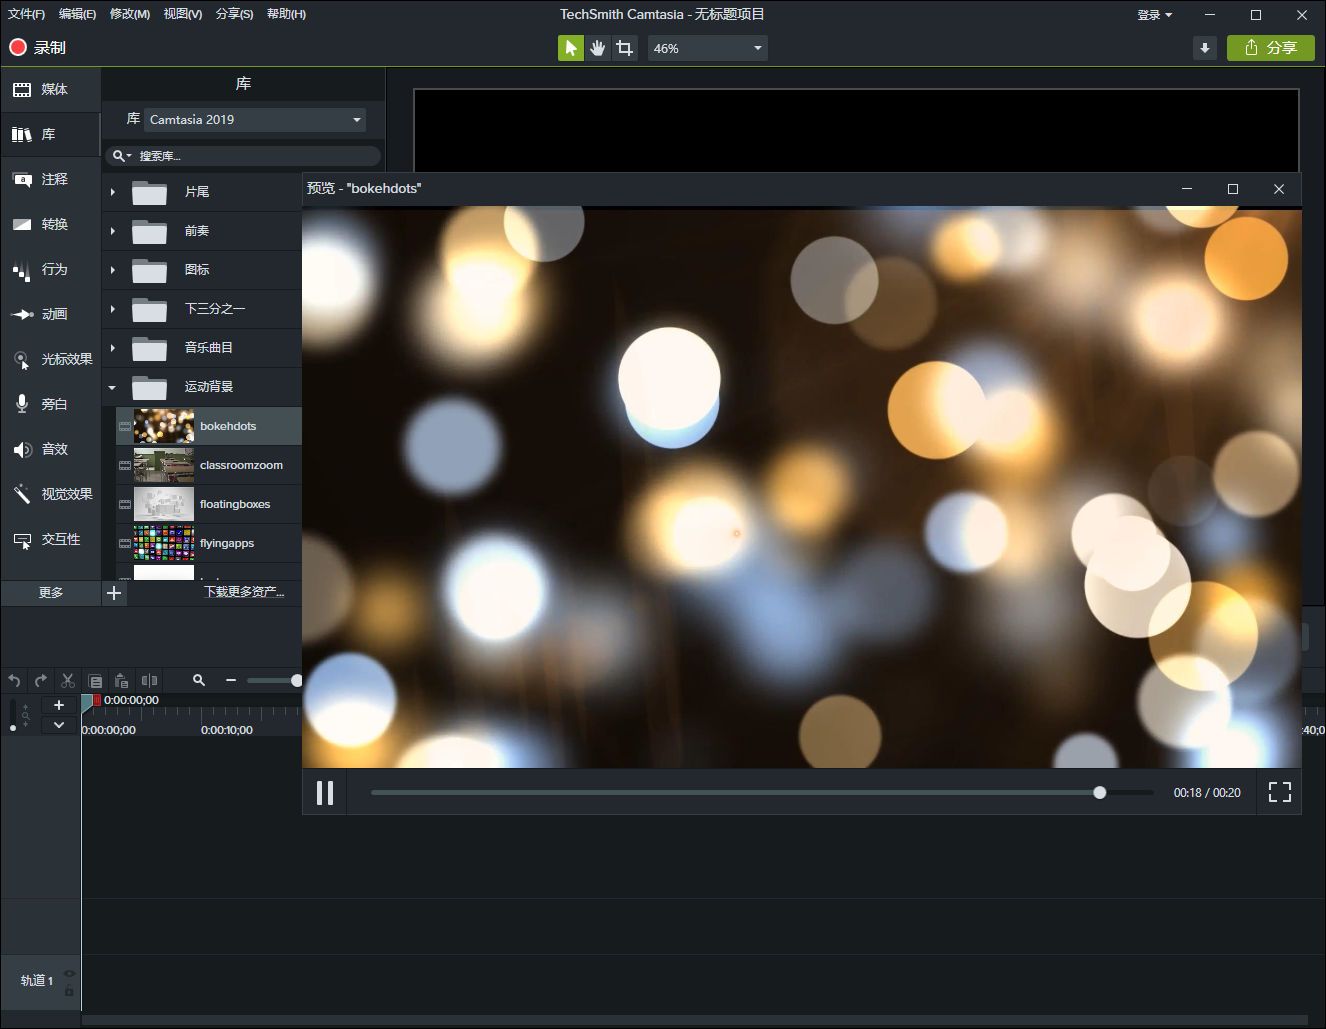Image resolution: width=1326 pixels, height=1029 pixels.
Task: Click the track height slider handle
Action: click(x=12, y=728)
